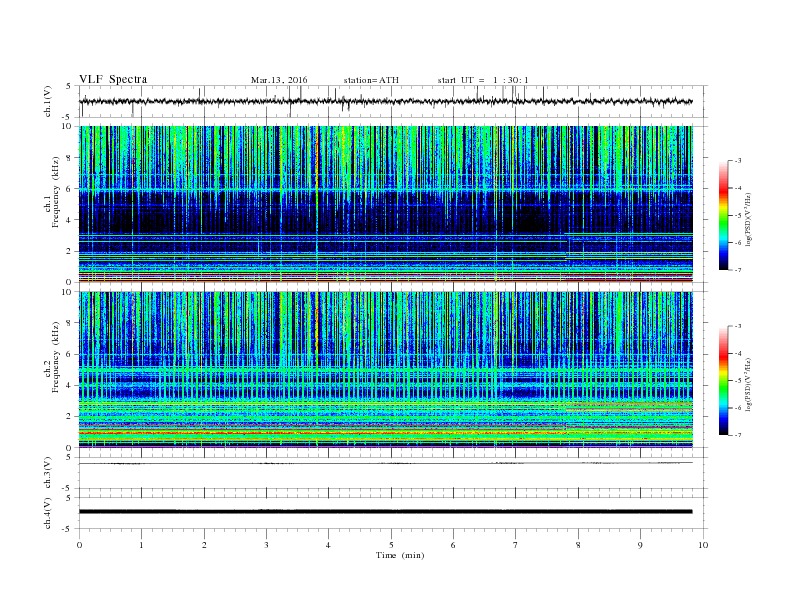
Task: Select the ch.1 "Frequency (kHz)" axis label
Action: 56,192
